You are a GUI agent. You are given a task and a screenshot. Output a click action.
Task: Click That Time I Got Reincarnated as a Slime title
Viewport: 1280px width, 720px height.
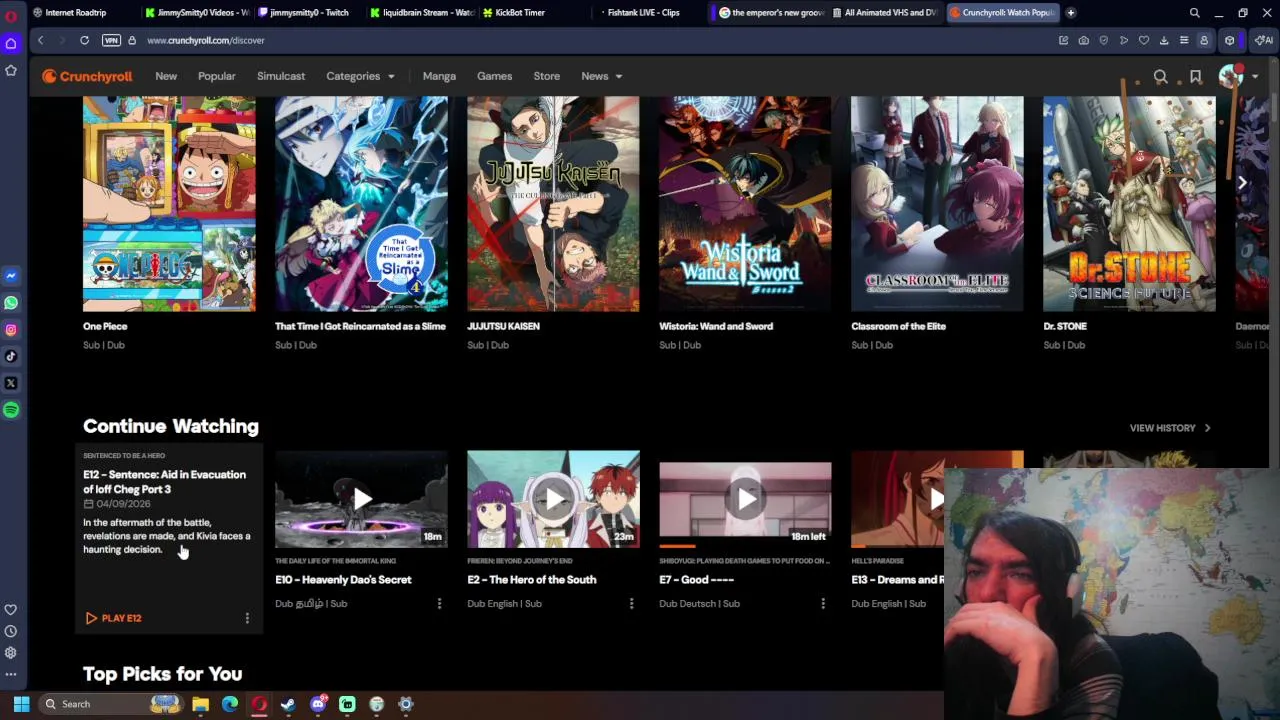click(360, 326)
